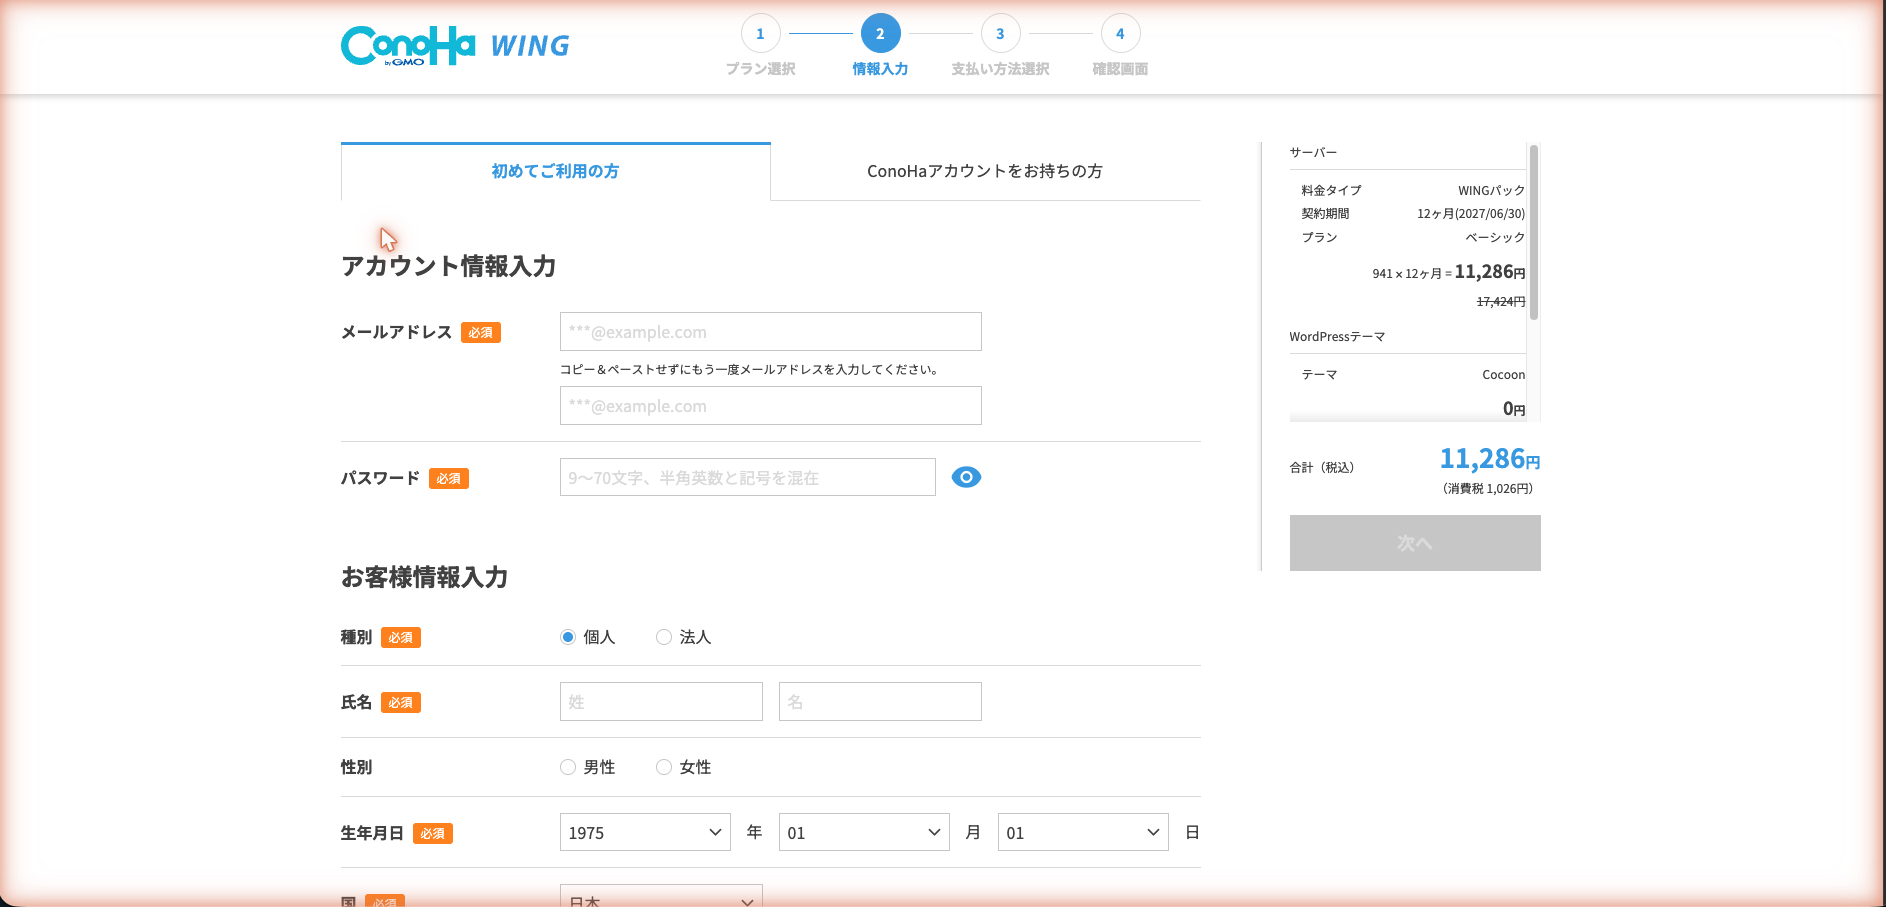Click the ベーシック plan value
The image size is (1886, 907).
pyautogui.click(x=1495, y=237)
